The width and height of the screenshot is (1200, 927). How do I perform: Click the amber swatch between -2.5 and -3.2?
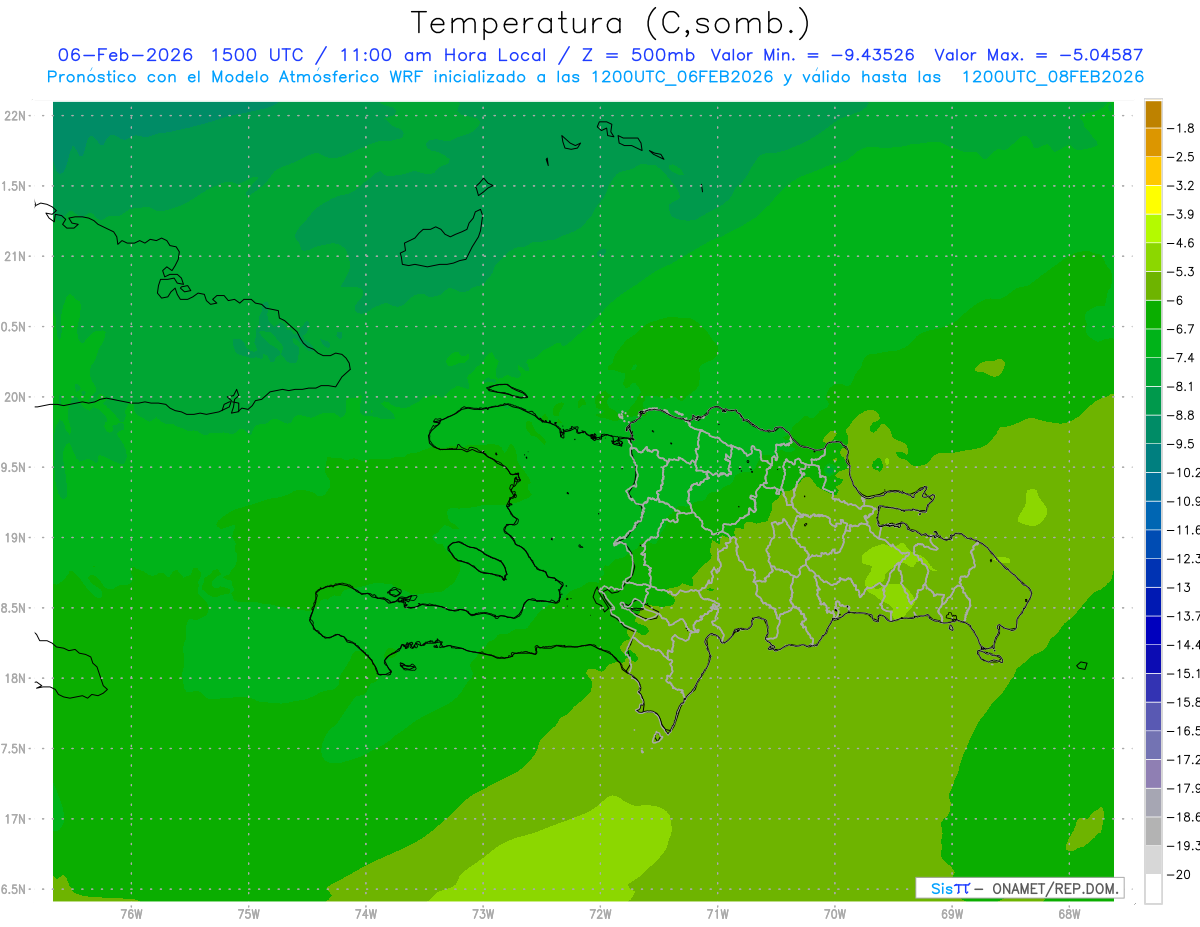pos(1153,171)
